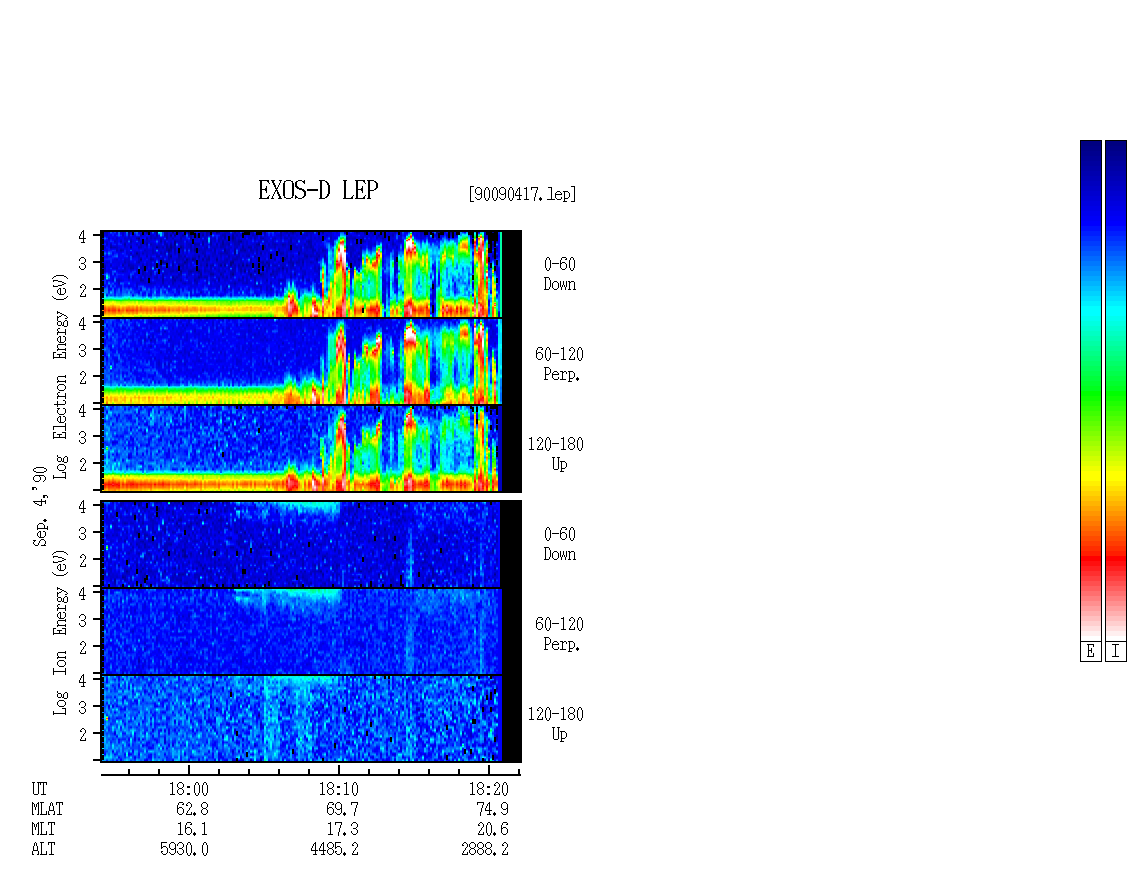Click the 18:10 UT time tick label
This screenshot has width=1130, height=875.
pos(339,789)
